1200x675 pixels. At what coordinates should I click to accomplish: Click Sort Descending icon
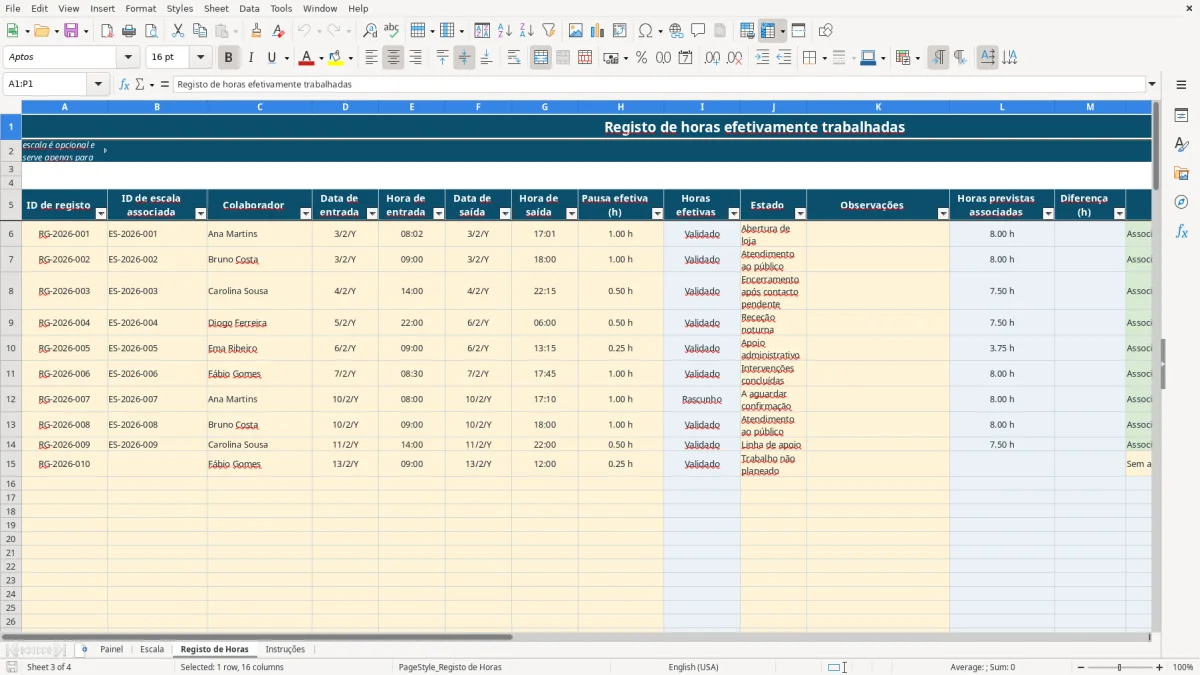526,31
